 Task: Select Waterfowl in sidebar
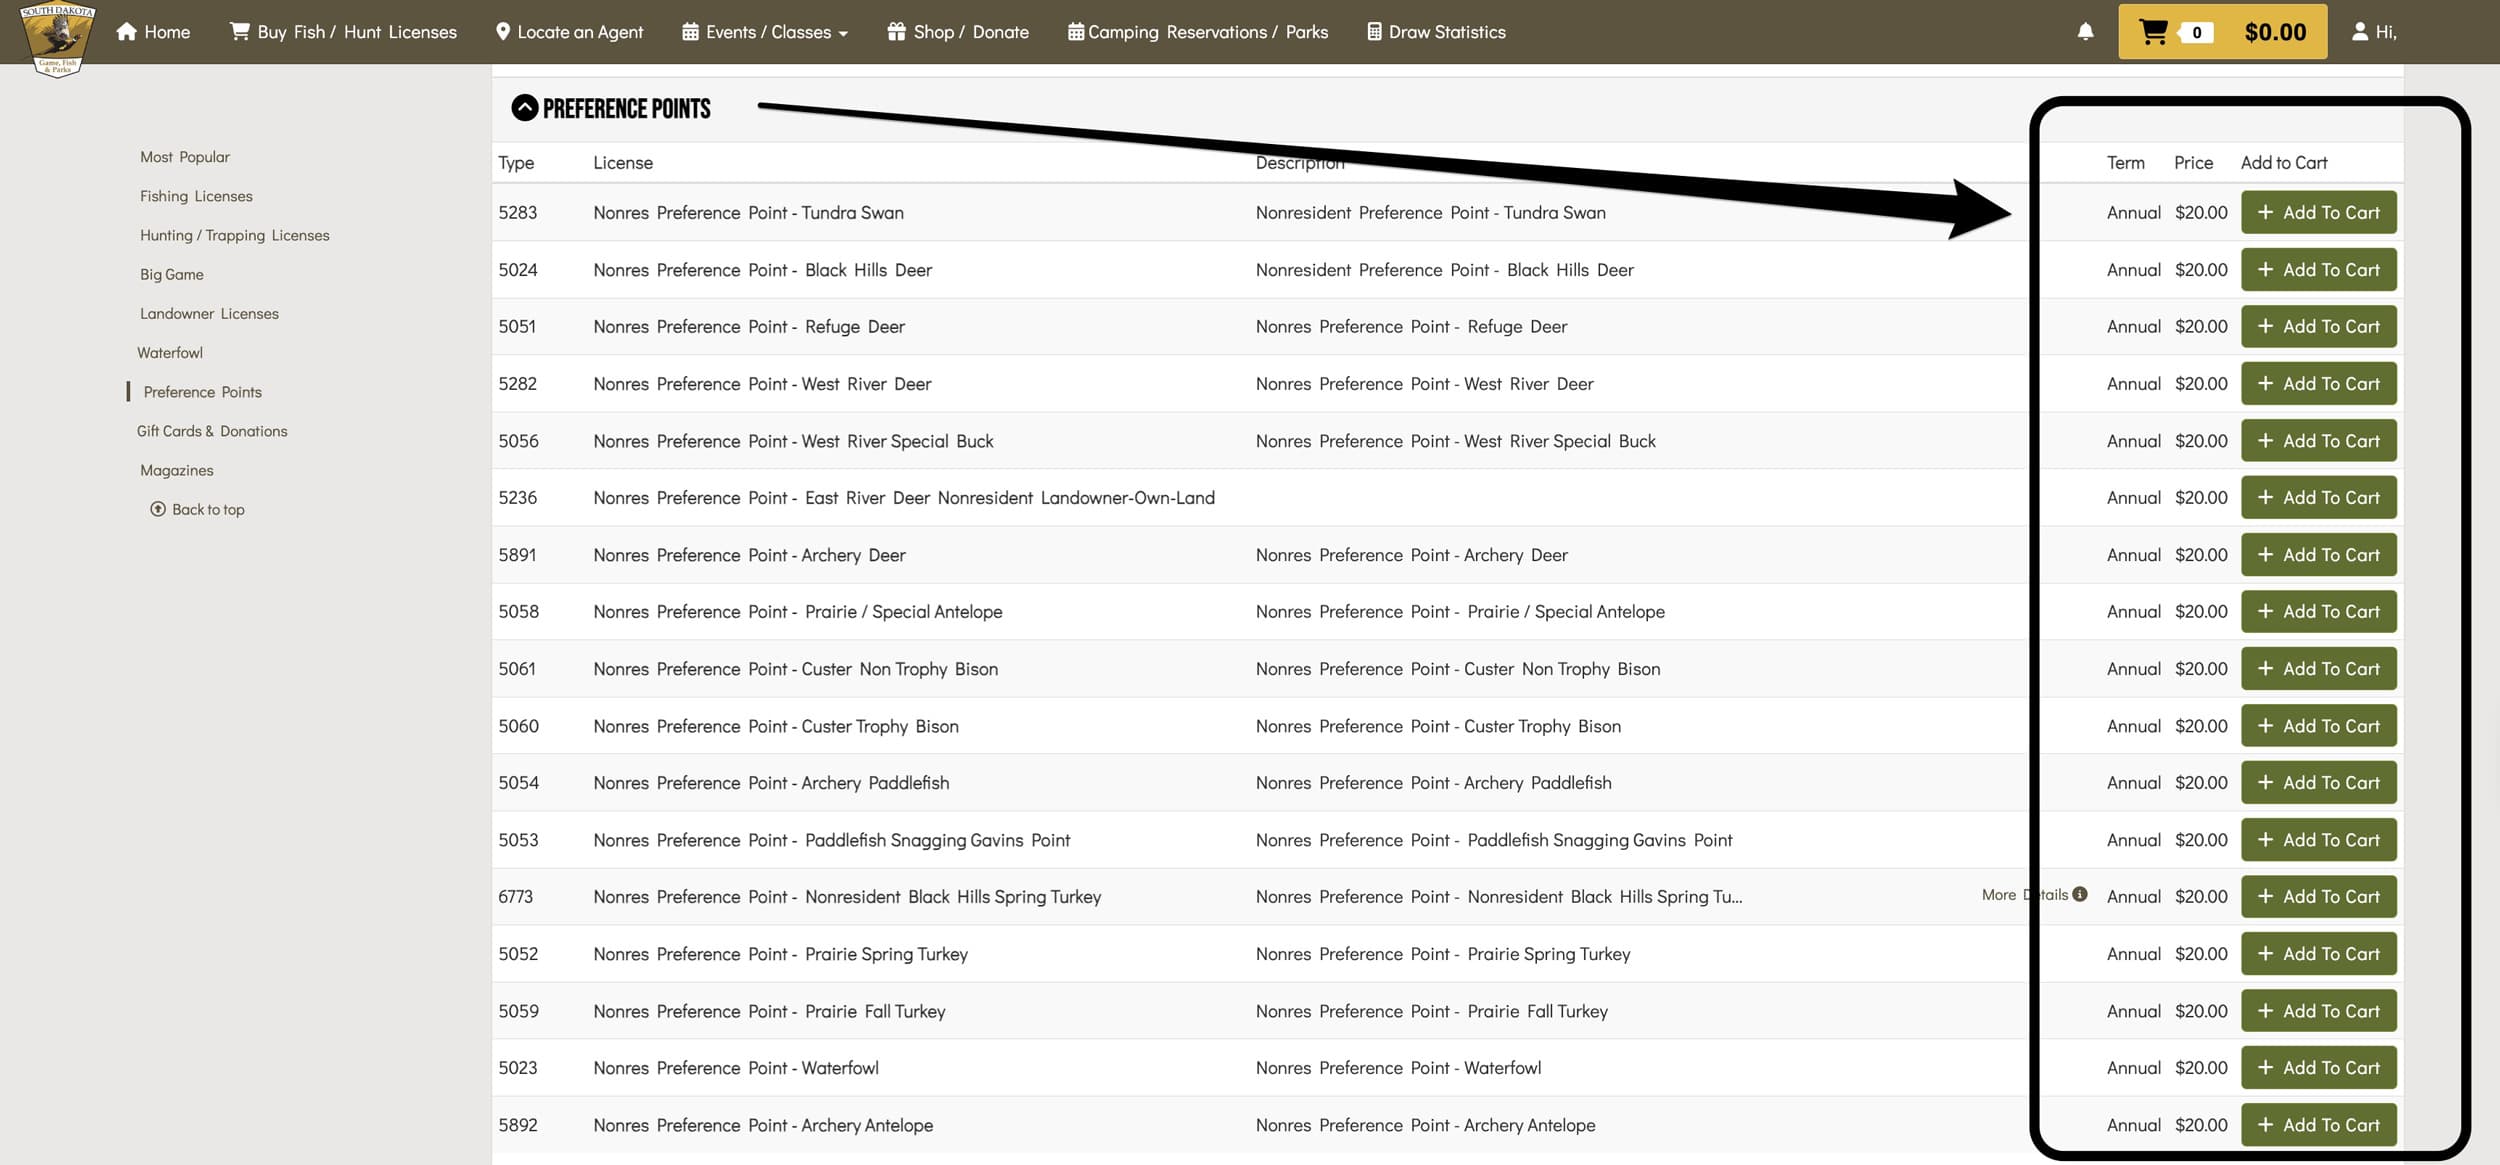click(170, 352)
